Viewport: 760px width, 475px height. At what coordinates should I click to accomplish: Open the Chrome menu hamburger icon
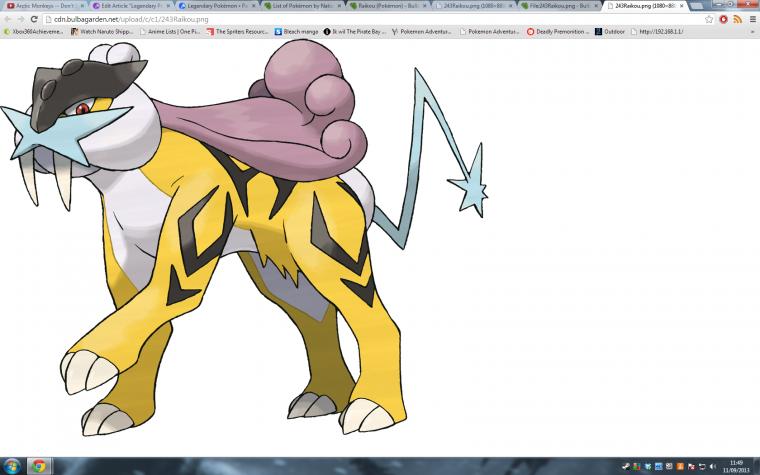coord(753,19)
